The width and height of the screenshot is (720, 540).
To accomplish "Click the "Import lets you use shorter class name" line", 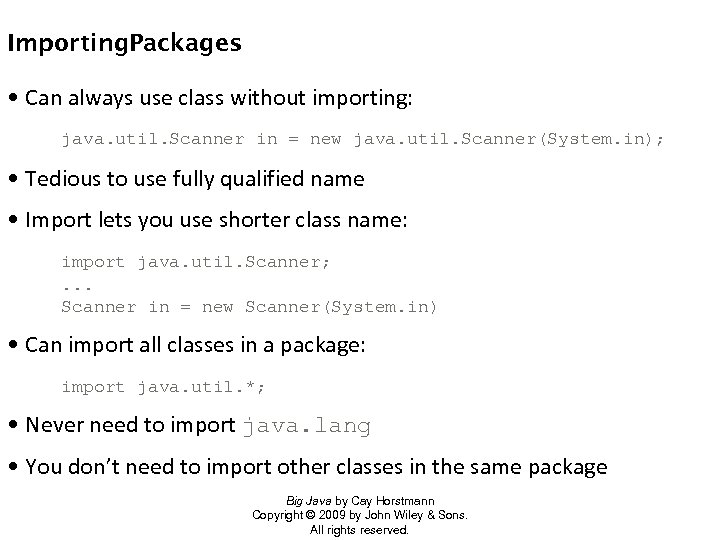I will 216,220.
